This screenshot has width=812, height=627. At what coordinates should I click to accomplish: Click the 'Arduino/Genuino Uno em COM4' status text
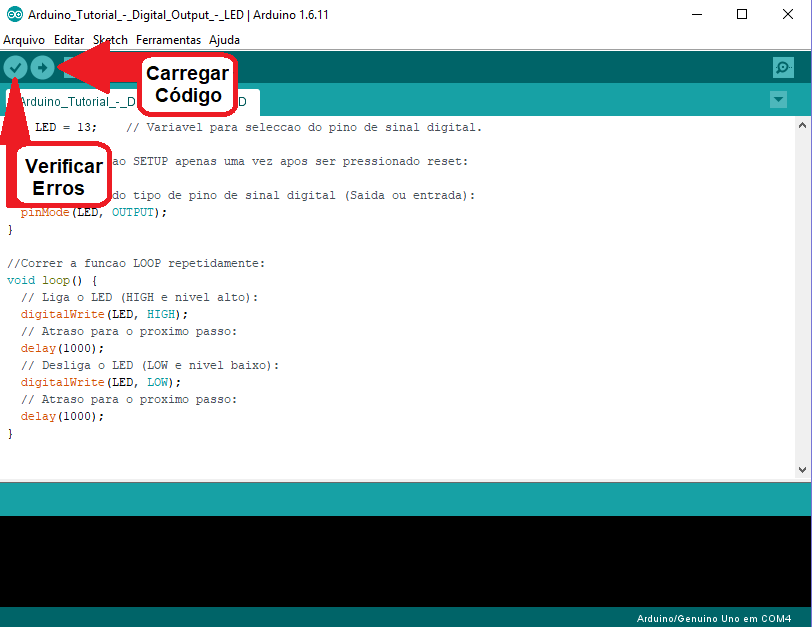[714, 619]
